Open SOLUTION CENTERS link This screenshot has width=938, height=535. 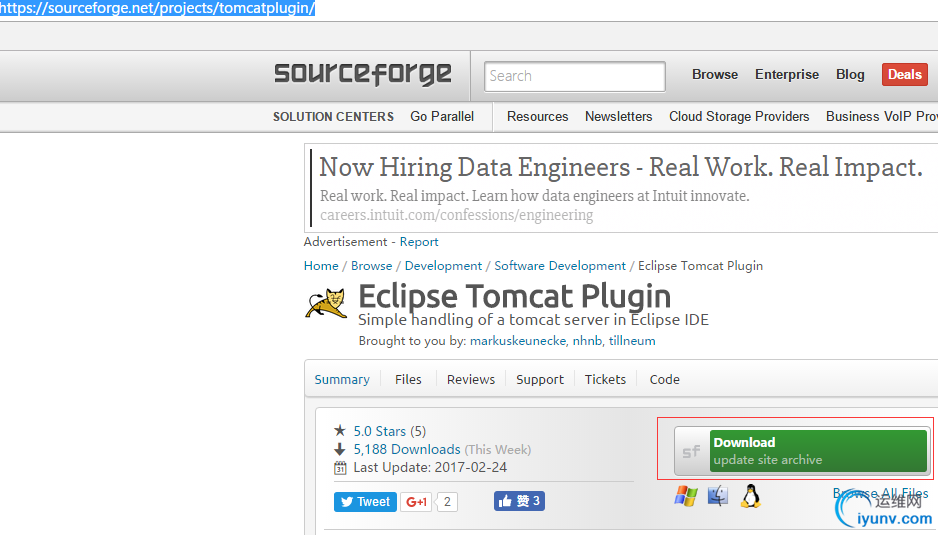coord(333,117)
